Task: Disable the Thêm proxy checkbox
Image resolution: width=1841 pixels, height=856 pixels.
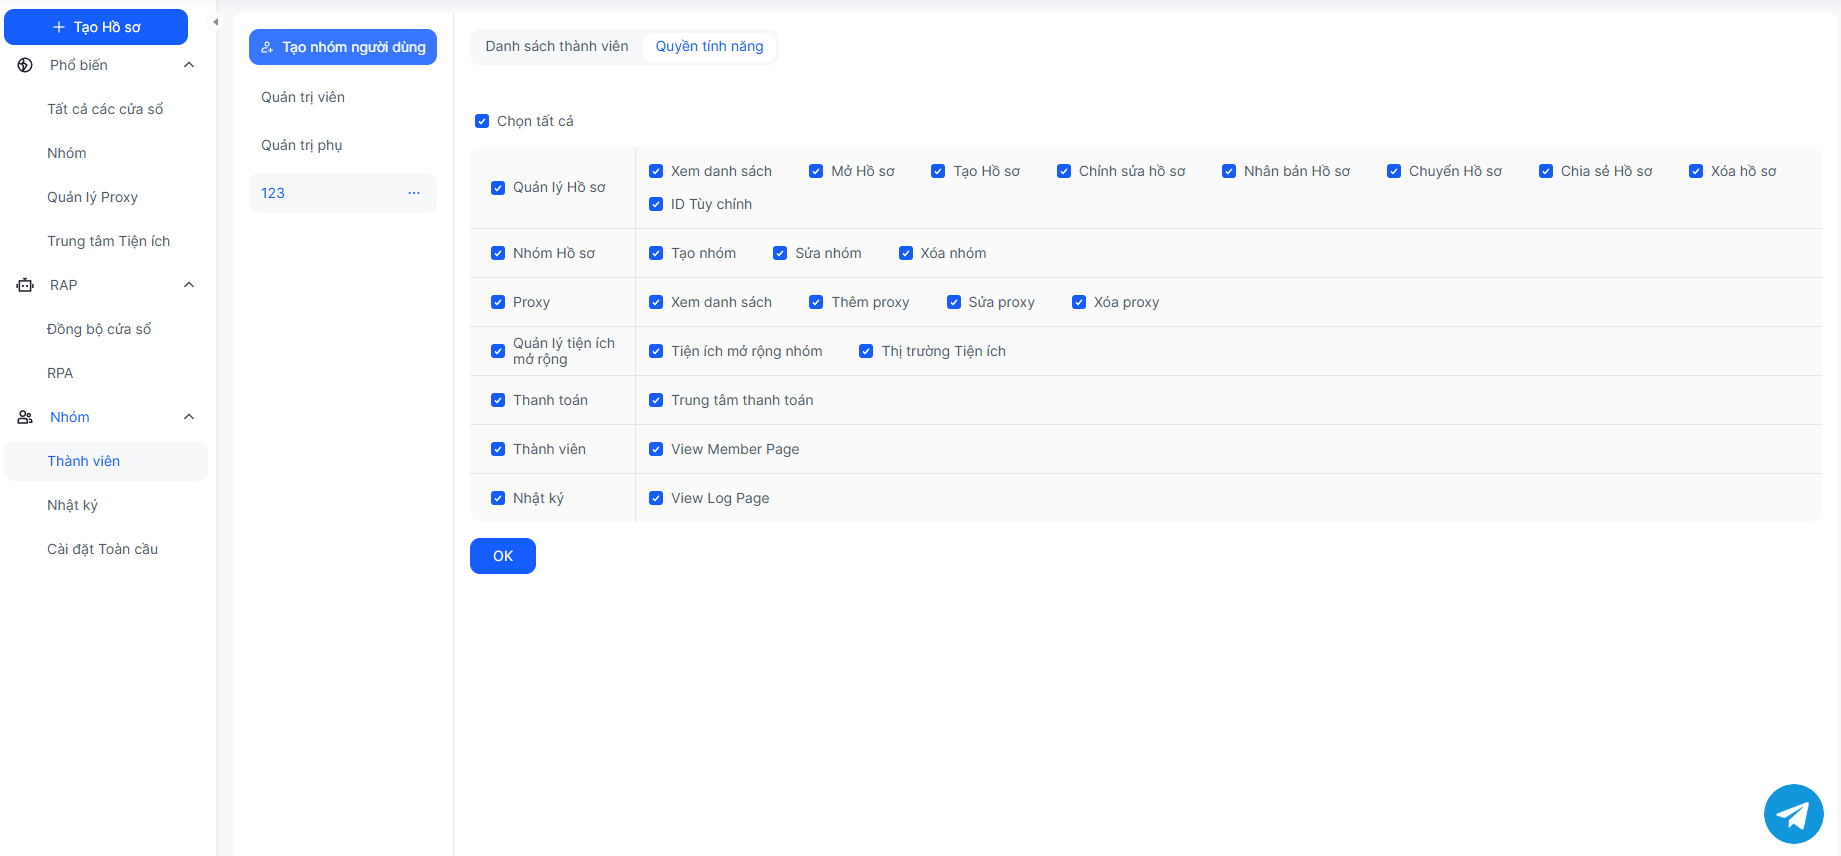Action: pyautogui.click(x=816, y=302)
